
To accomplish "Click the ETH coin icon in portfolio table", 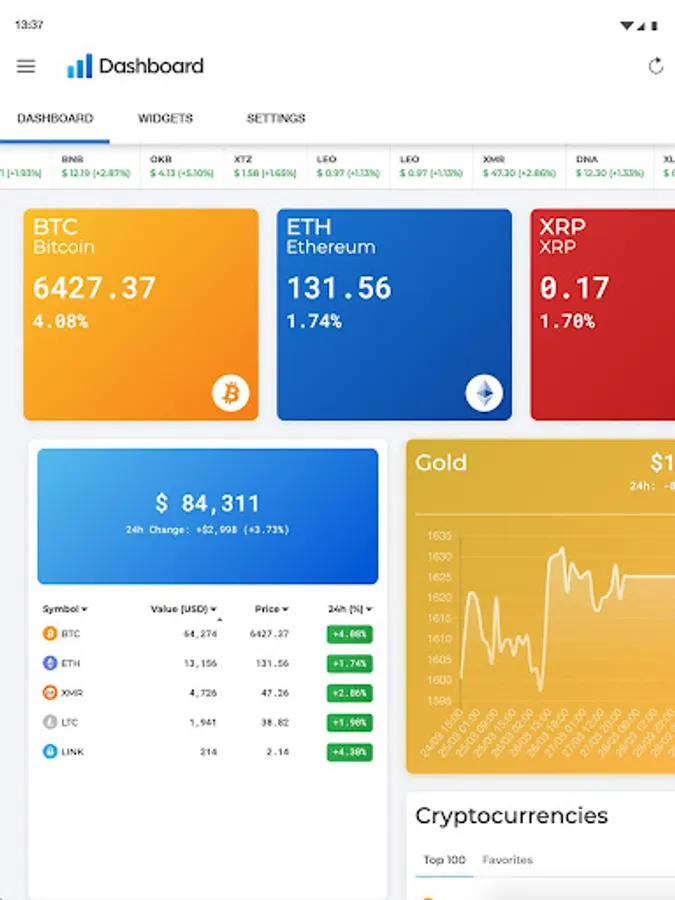I will click(50, 663).
